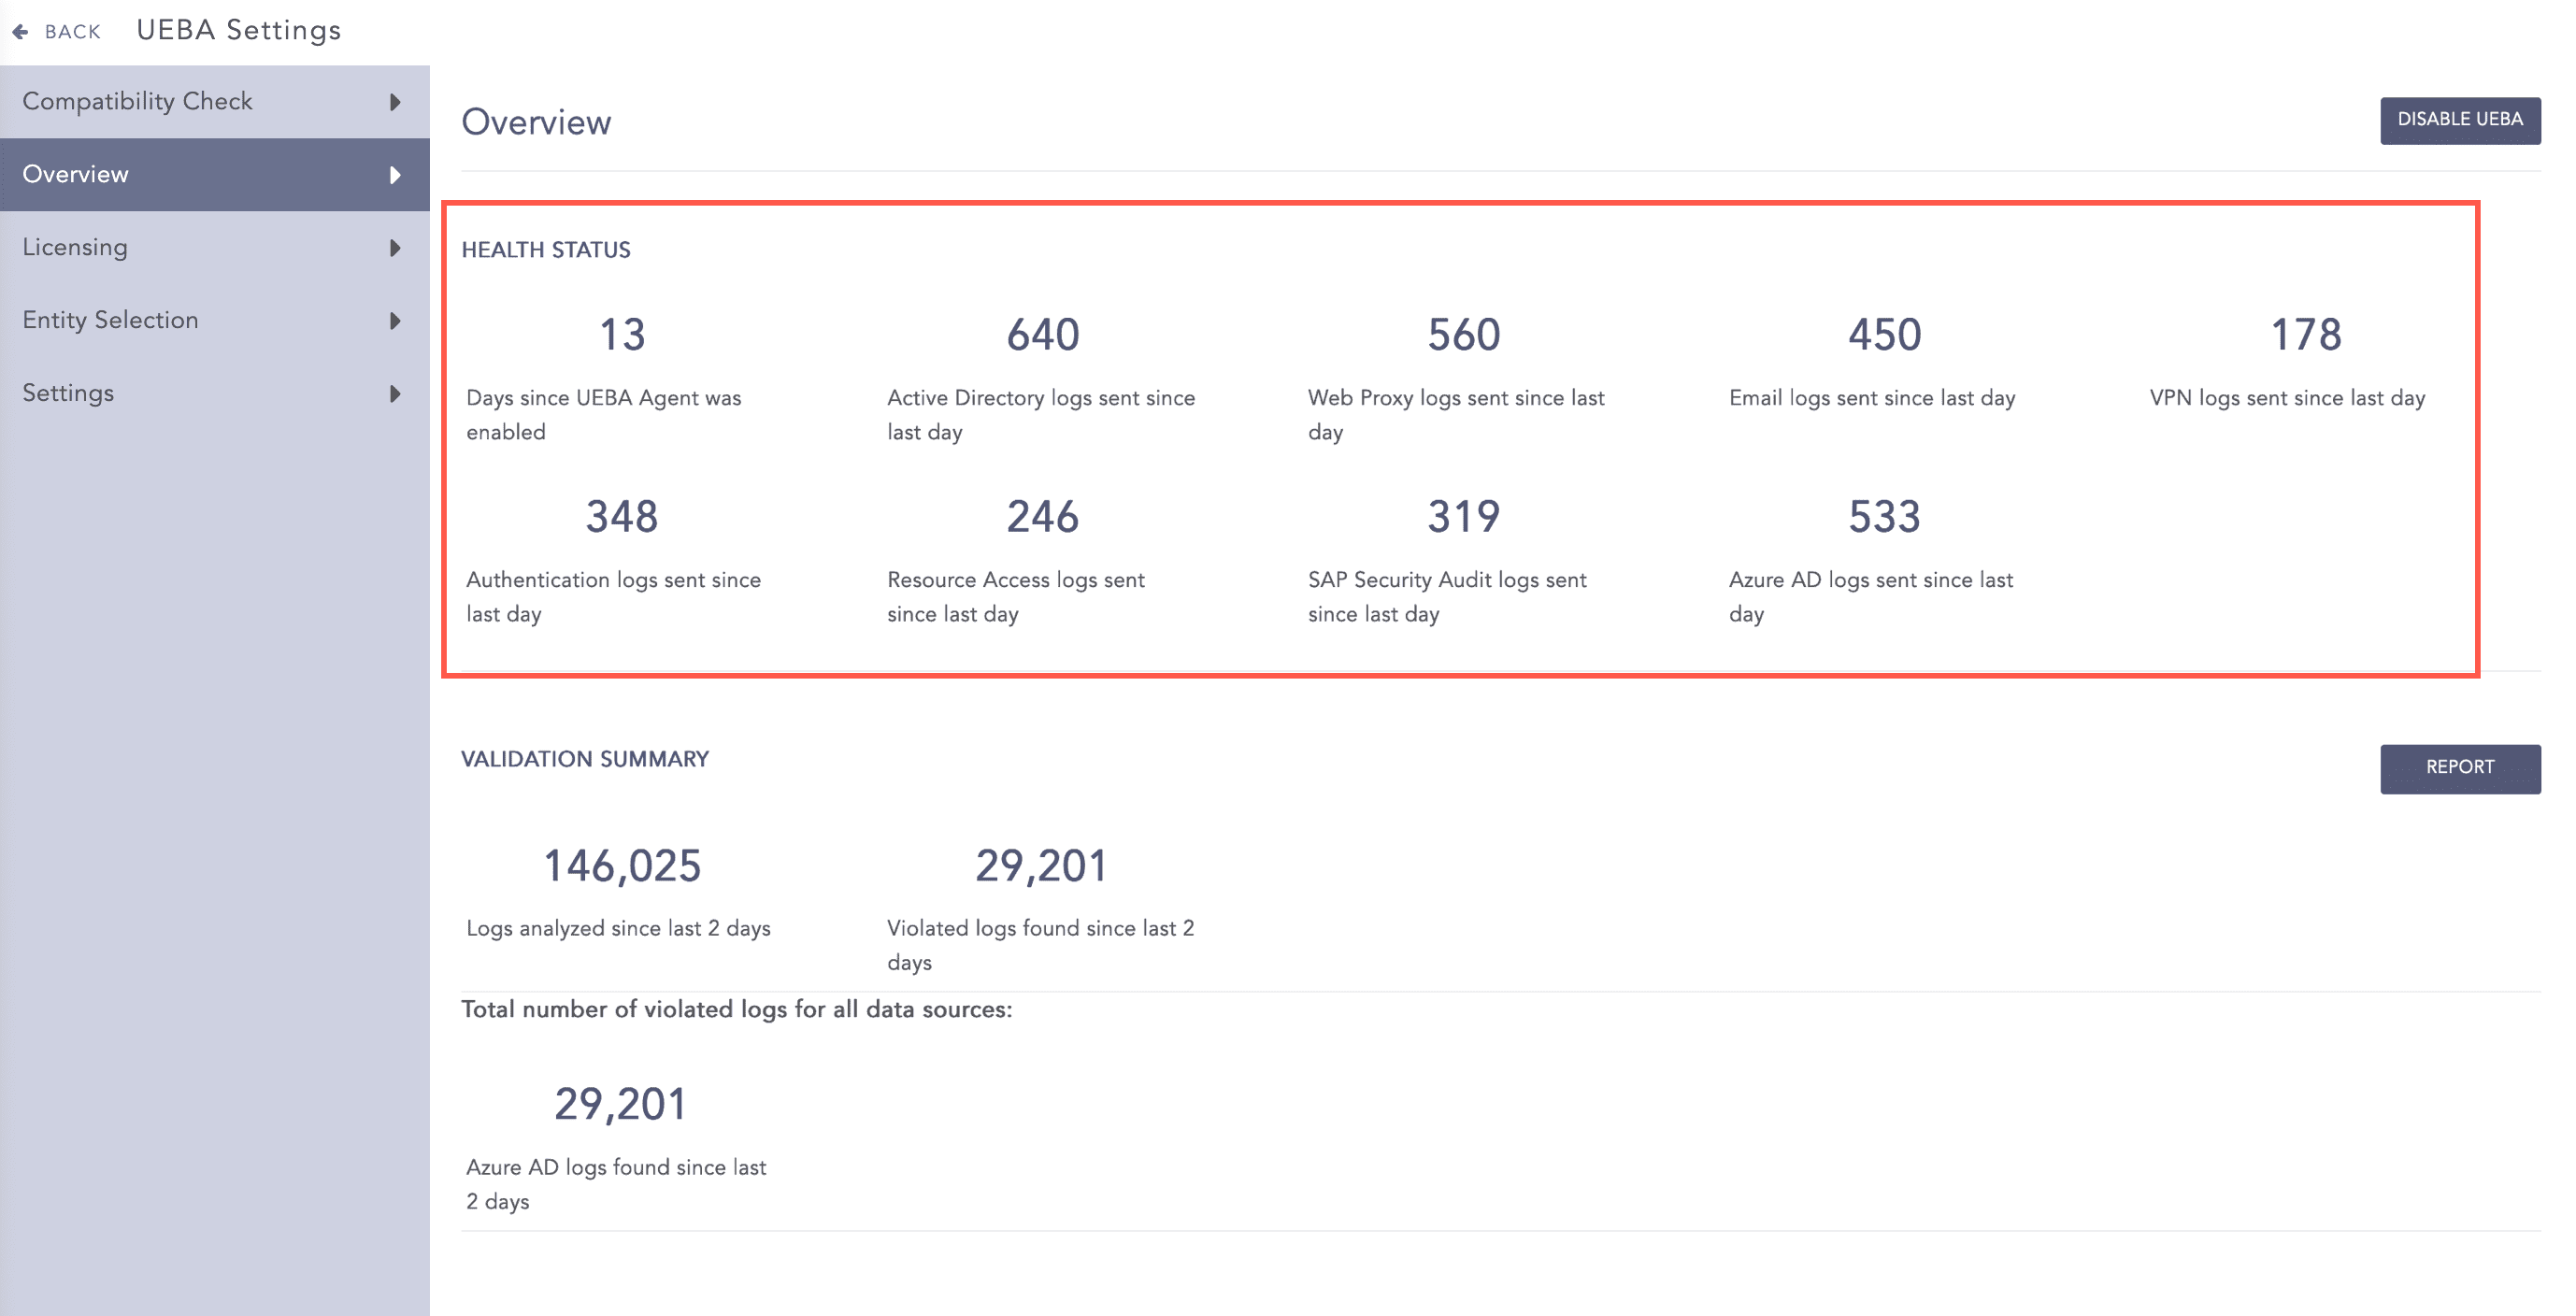Open the Licensing page
The height and width of the screenshot is (1316, 2576).
[x=75, y=247]
